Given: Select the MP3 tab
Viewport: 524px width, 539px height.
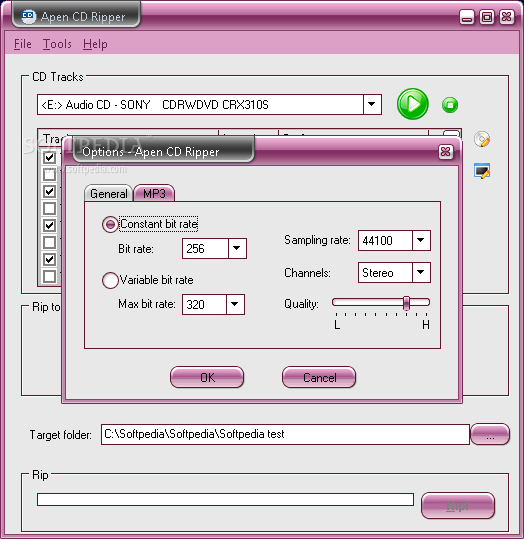Looking at the screenshot, I should 154,194.
